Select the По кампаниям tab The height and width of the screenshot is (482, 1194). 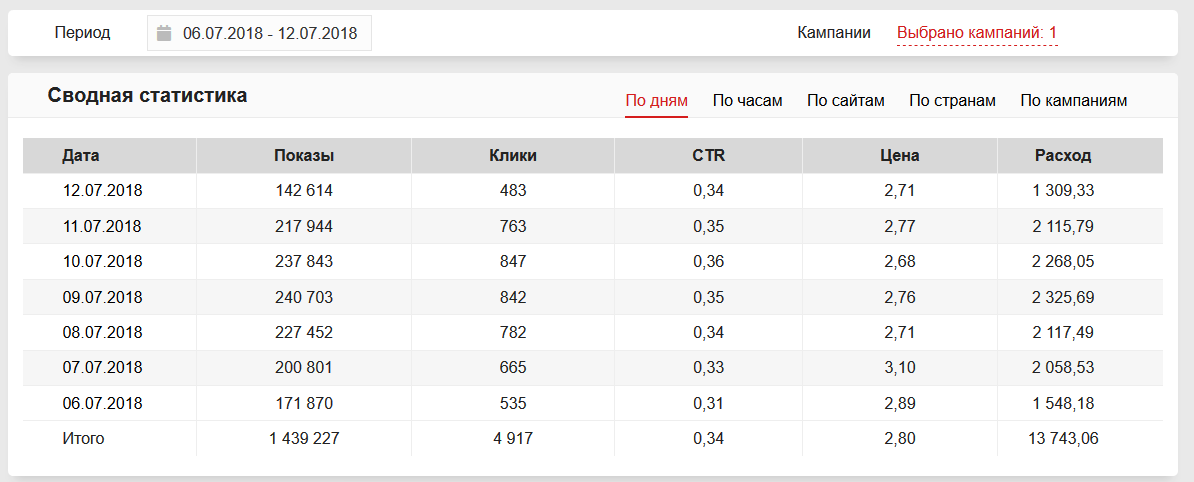[x=1073, y=101]
